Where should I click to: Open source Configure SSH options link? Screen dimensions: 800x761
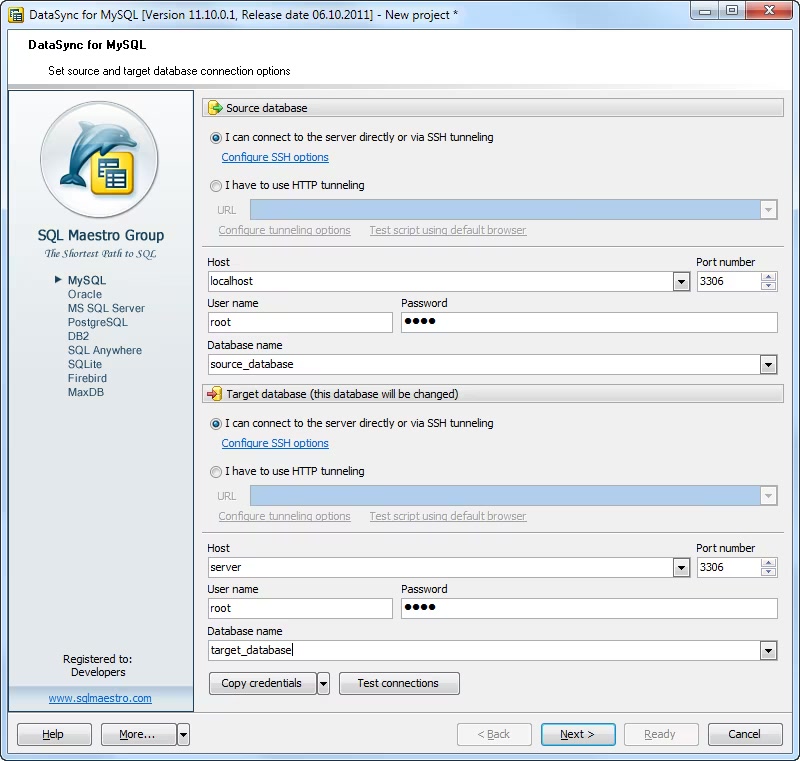275,158
